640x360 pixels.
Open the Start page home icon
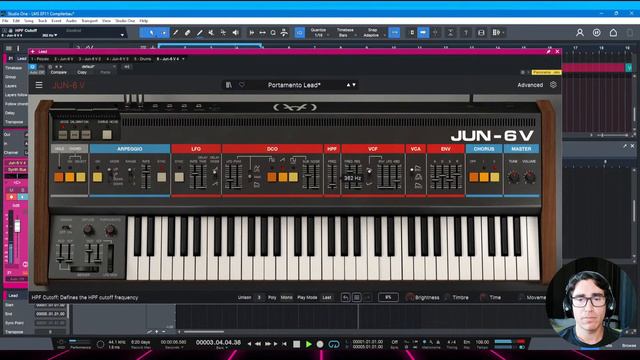pyautogui.click(x=613, y=33)
